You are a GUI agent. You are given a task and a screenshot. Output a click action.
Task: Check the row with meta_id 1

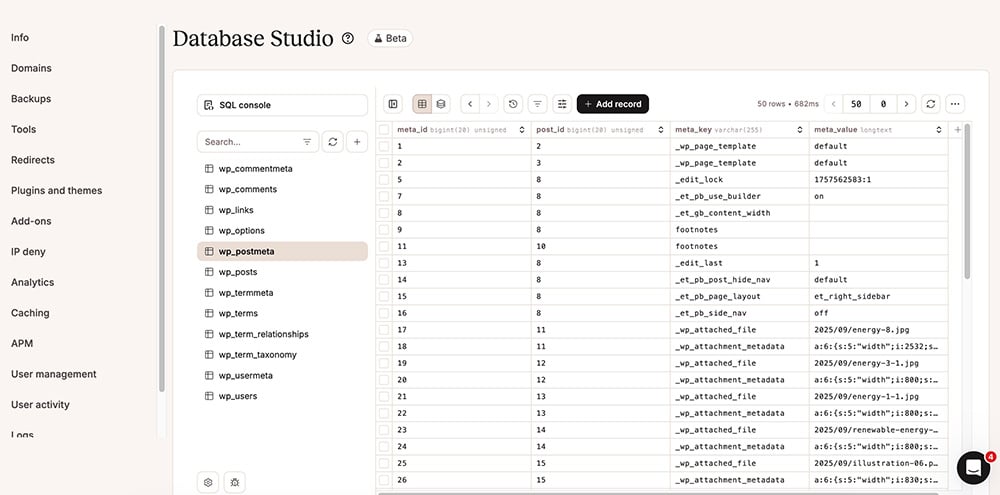(x=384, y=146)
